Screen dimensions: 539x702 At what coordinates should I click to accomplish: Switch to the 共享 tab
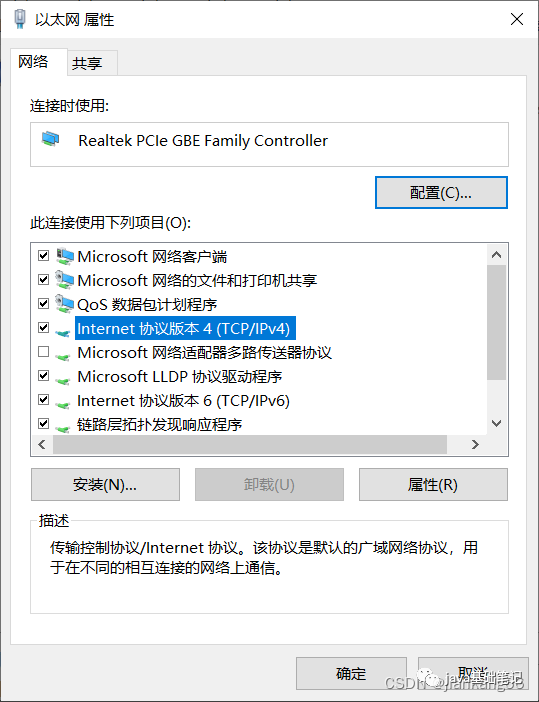pos(87,63)
